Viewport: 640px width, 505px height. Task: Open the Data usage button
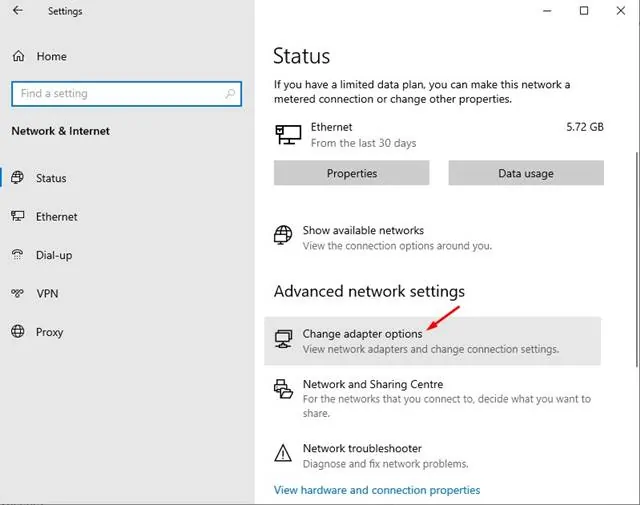(526, 173)
